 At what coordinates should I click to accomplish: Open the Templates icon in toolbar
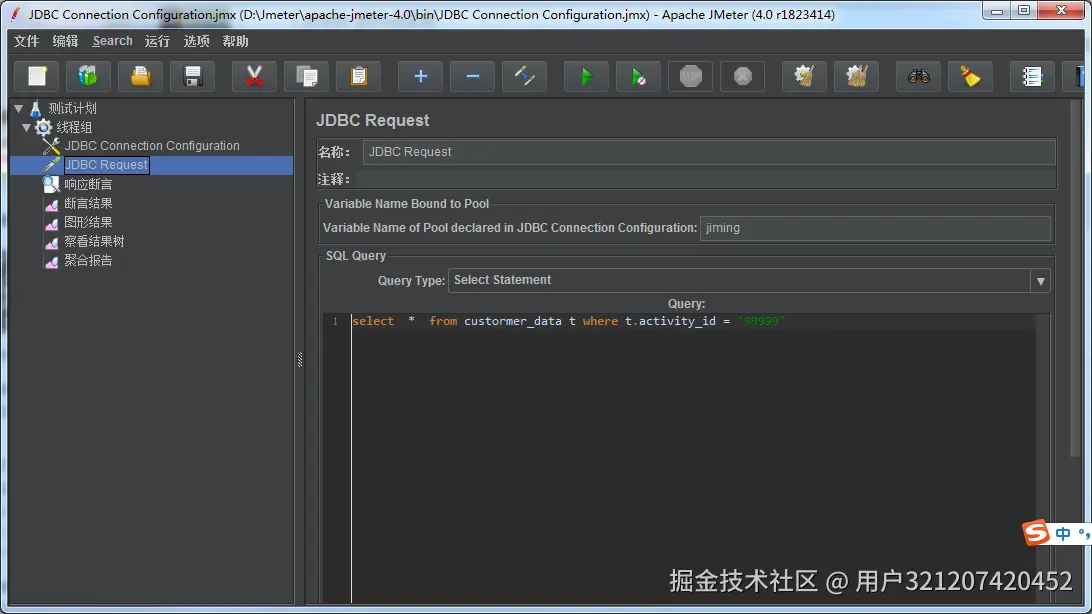pos(88,76)
